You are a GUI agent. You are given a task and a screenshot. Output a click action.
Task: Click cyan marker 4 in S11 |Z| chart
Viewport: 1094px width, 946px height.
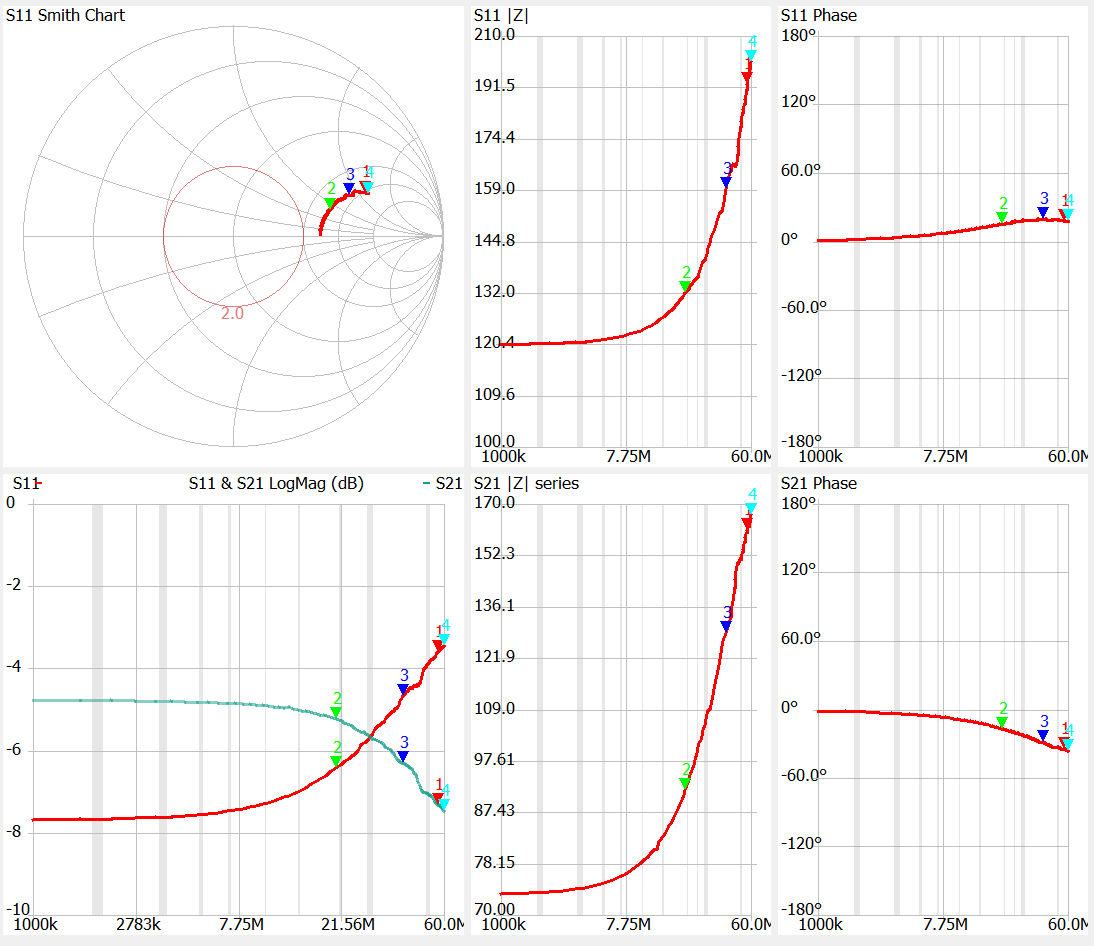pos(752,55)
